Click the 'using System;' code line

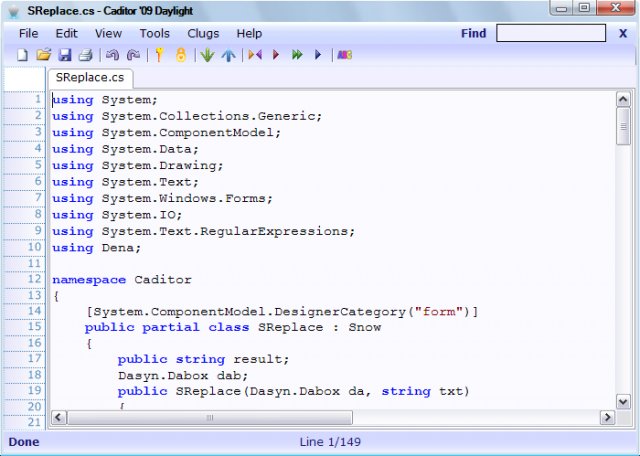pos(105,100)
